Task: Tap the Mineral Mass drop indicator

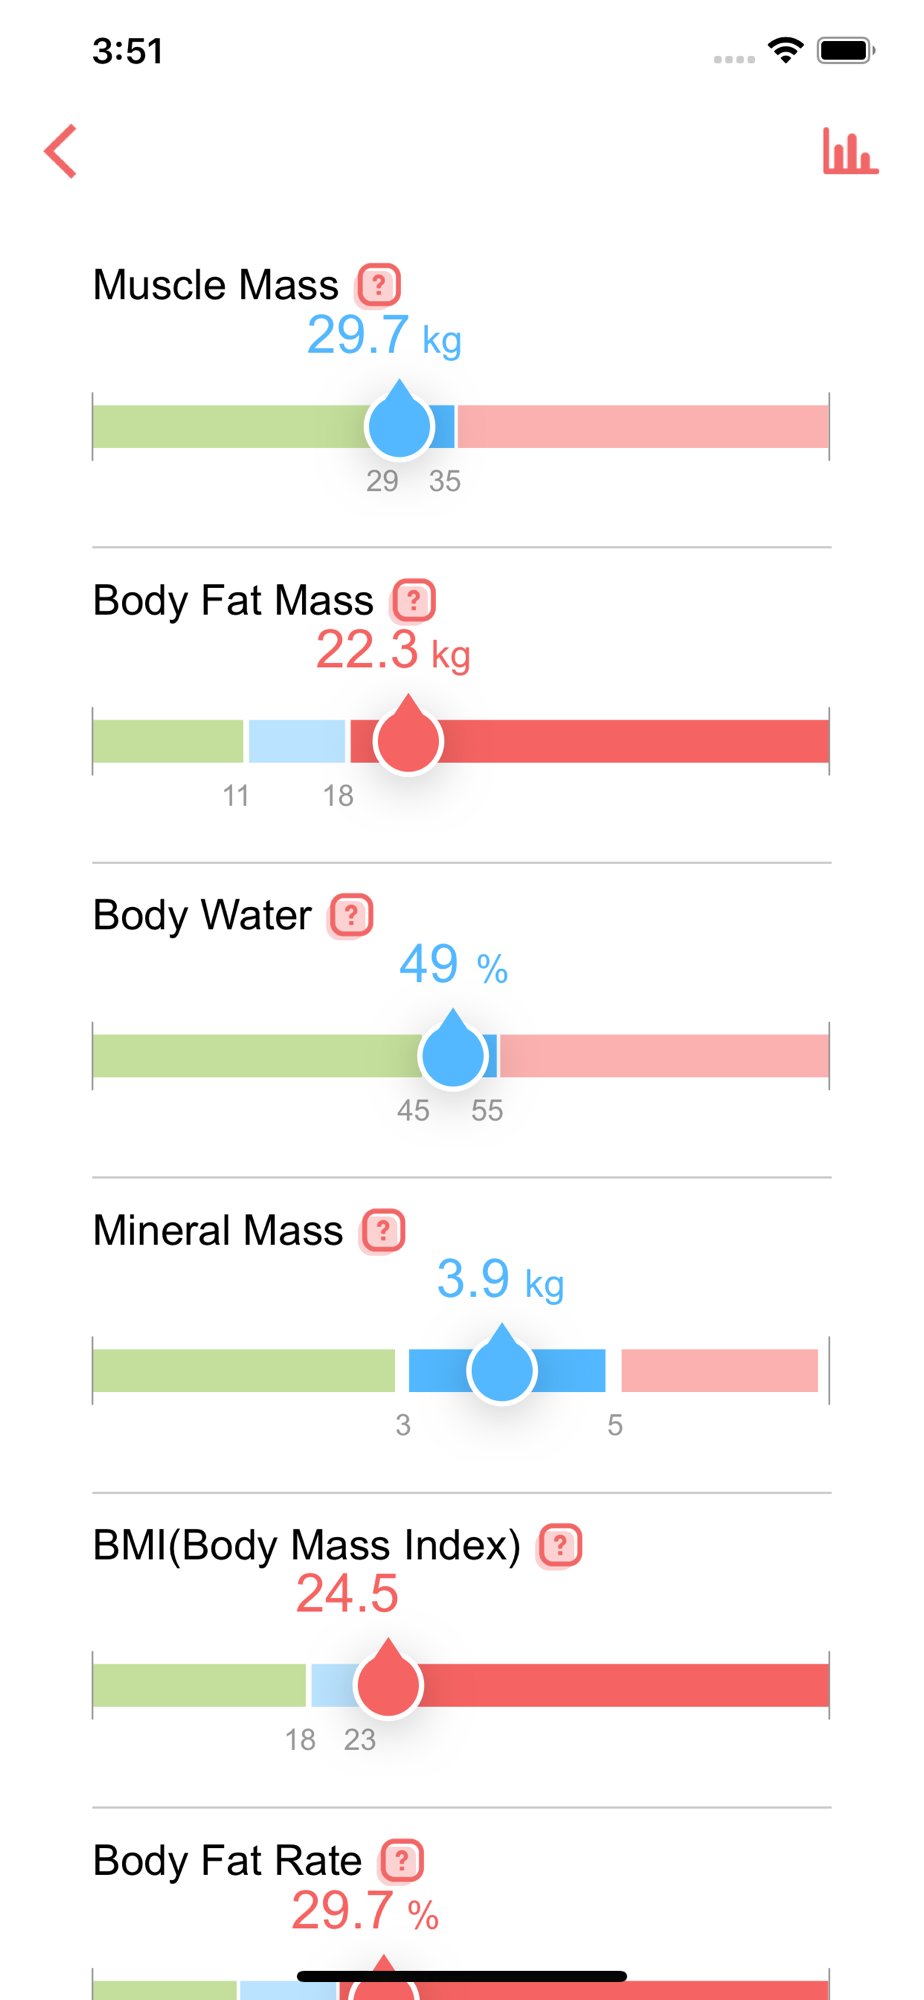Action: pyautogui.click(x=502, y=1369)
